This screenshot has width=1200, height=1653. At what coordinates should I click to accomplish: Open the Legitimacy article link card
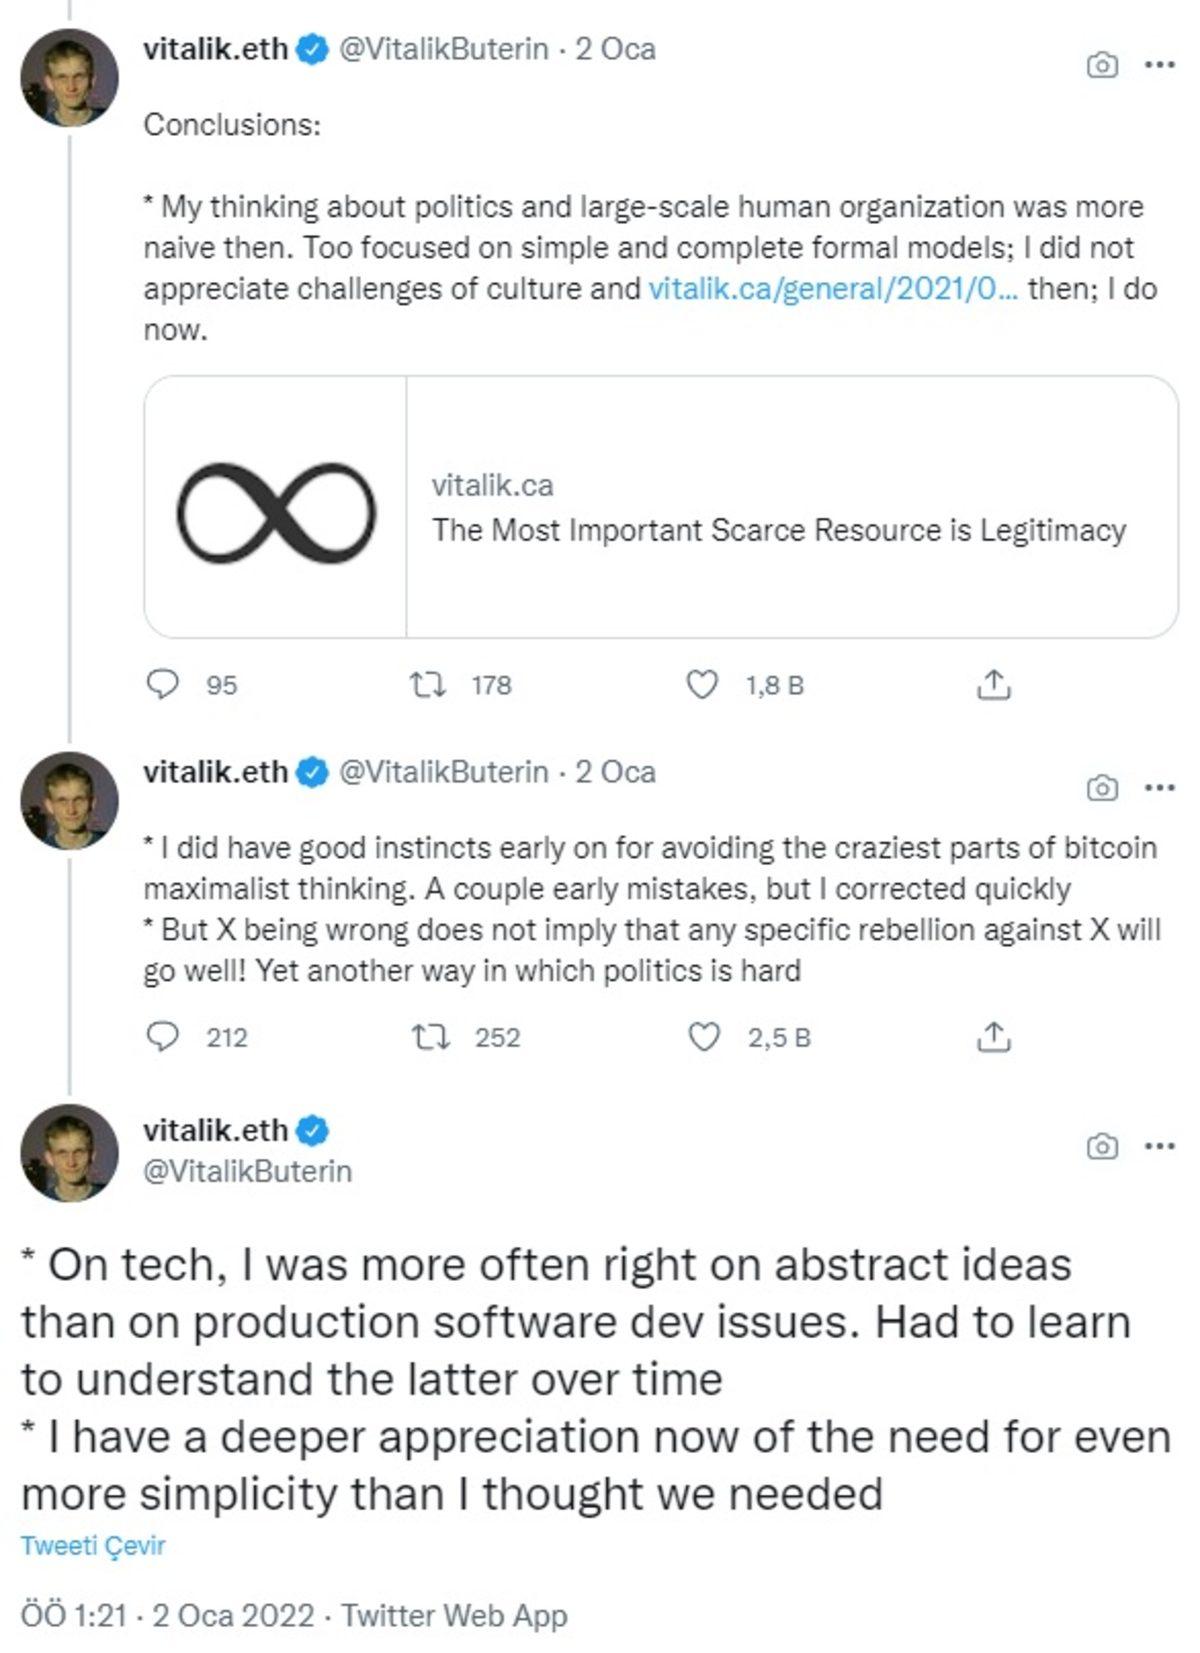[x=778, y=529]
